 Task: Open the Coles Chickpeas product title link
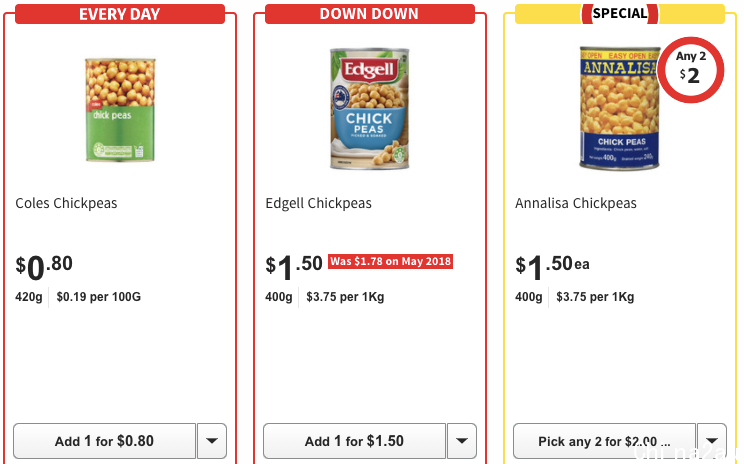click(66, 203)
